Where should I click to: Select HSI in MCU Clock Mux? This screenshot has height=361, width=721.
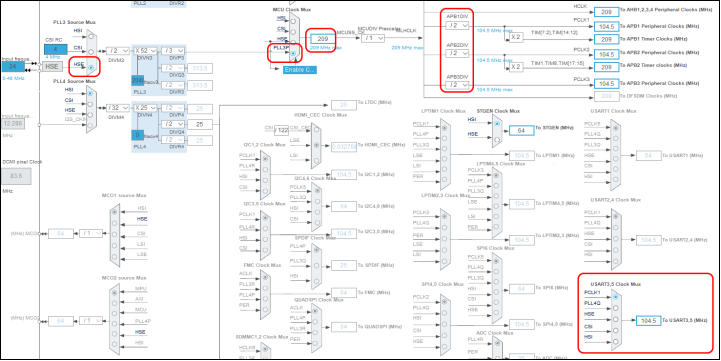tap(293, 21)
